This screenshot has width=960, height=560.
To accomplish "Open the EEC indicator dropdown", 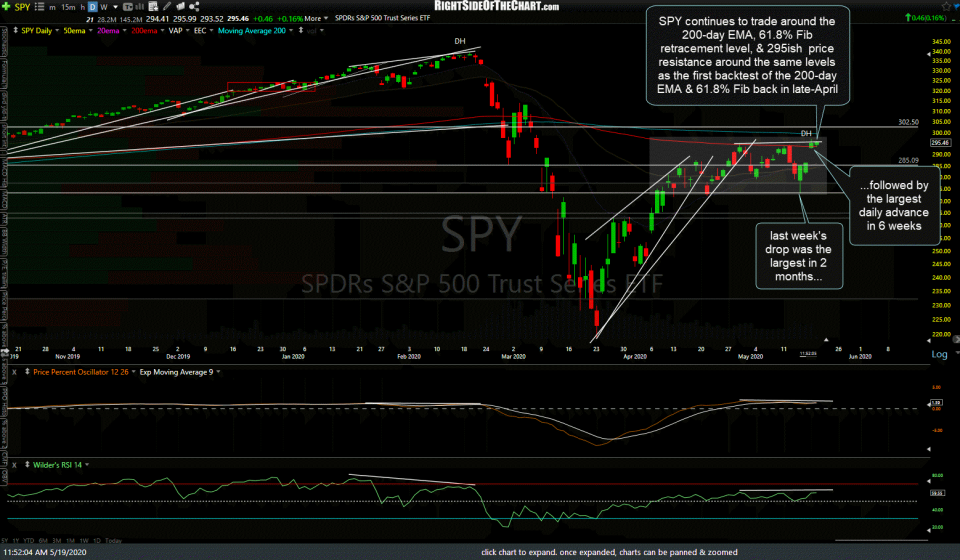I will click(211, 30).
